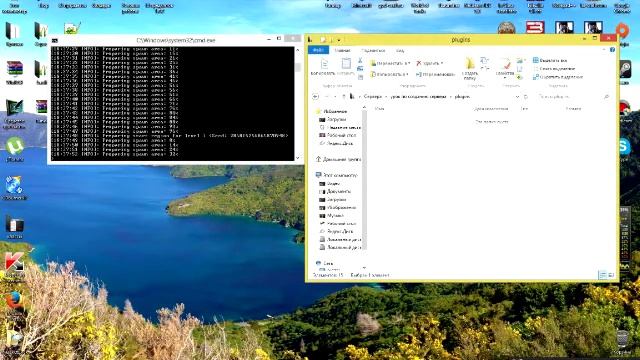Click the Создать папку folder icon
This screenshot has width=640, height=360.
click(470, 69)
